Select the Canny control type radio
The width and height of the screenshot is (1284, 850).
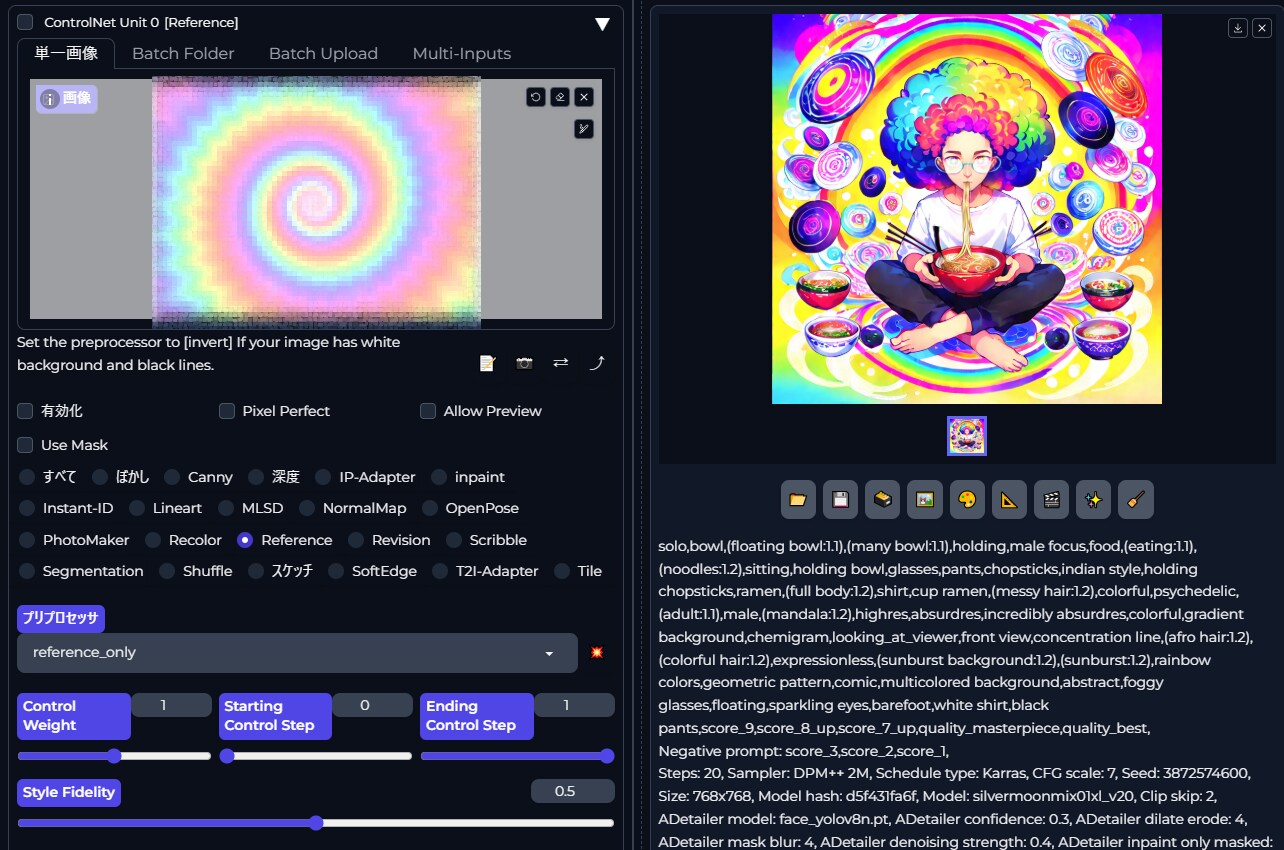[173, 477]
